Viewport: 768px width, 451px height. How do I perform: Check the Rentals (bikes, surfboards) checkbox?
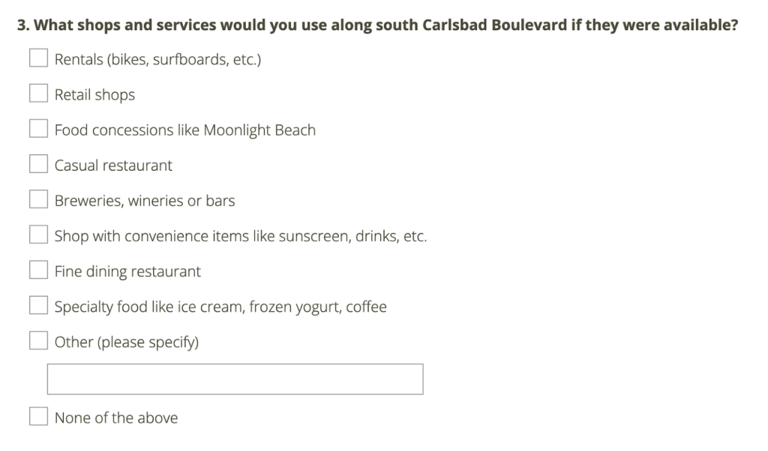[x=38, y=58]
